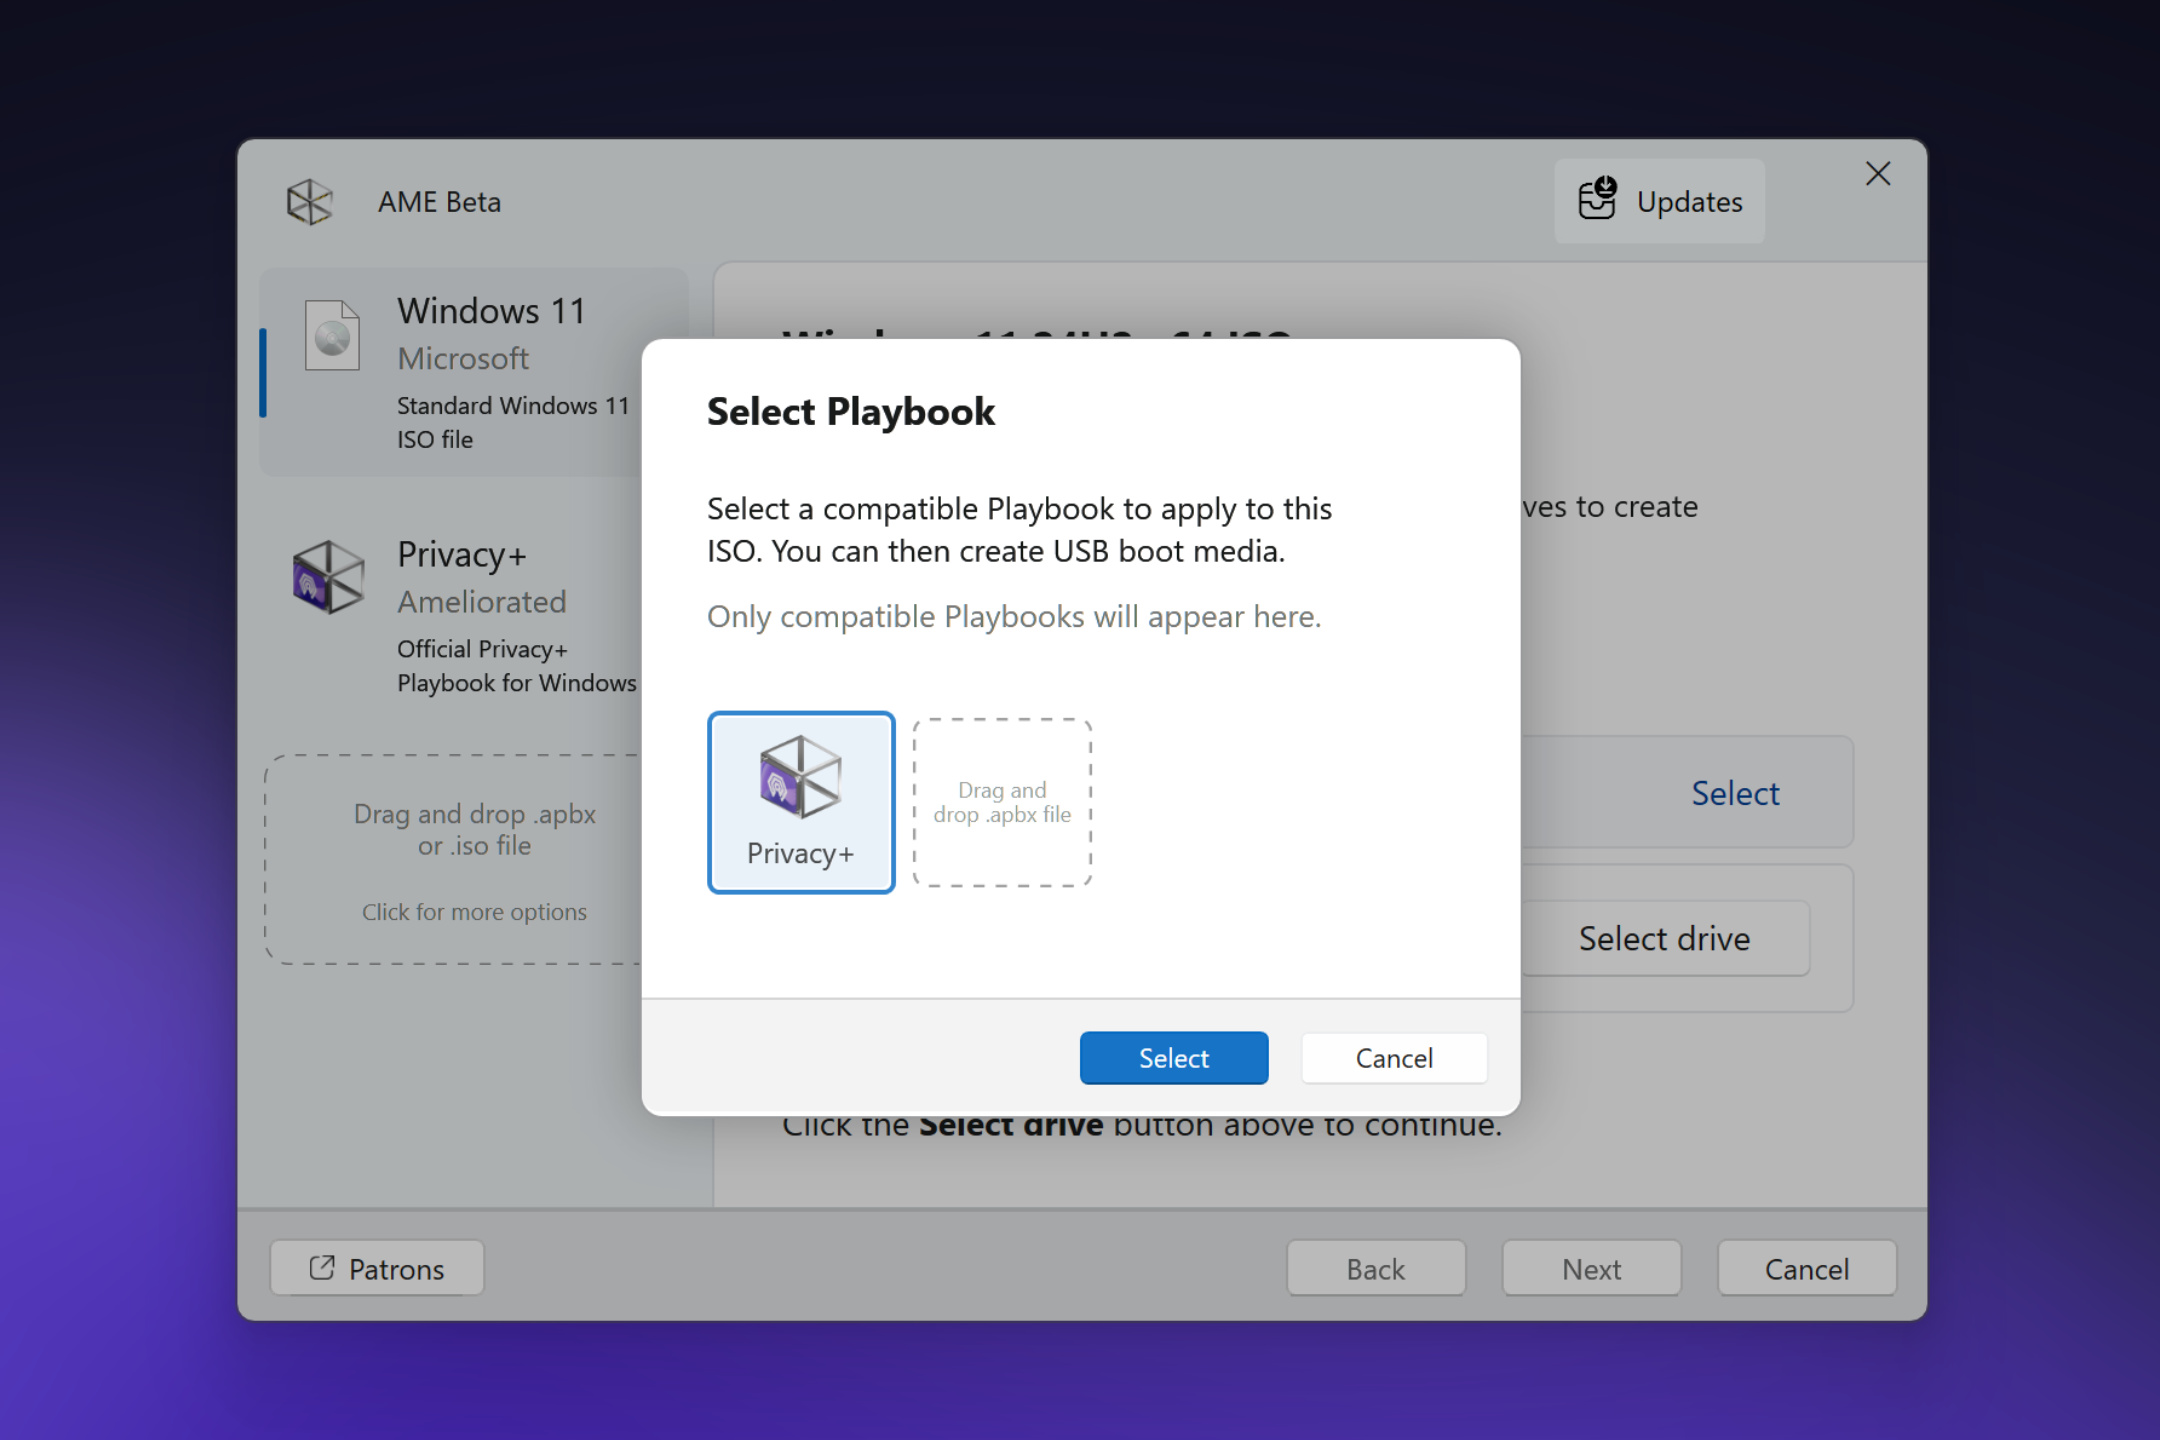This screenshot has width=2160, height=1440.
Task: Click the Windows 11 ISO disc icon
Action: [332, 335]
